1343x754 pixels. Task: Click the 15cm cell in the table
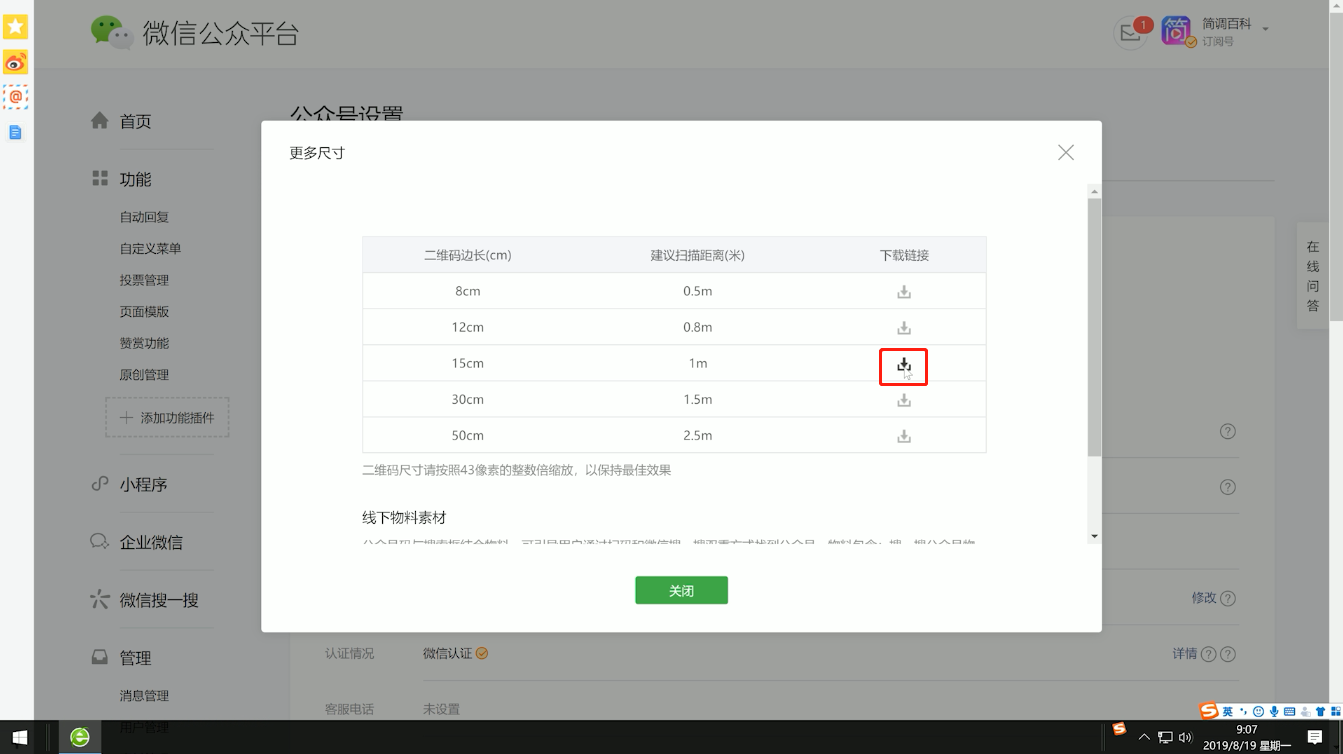coord(467,363)
